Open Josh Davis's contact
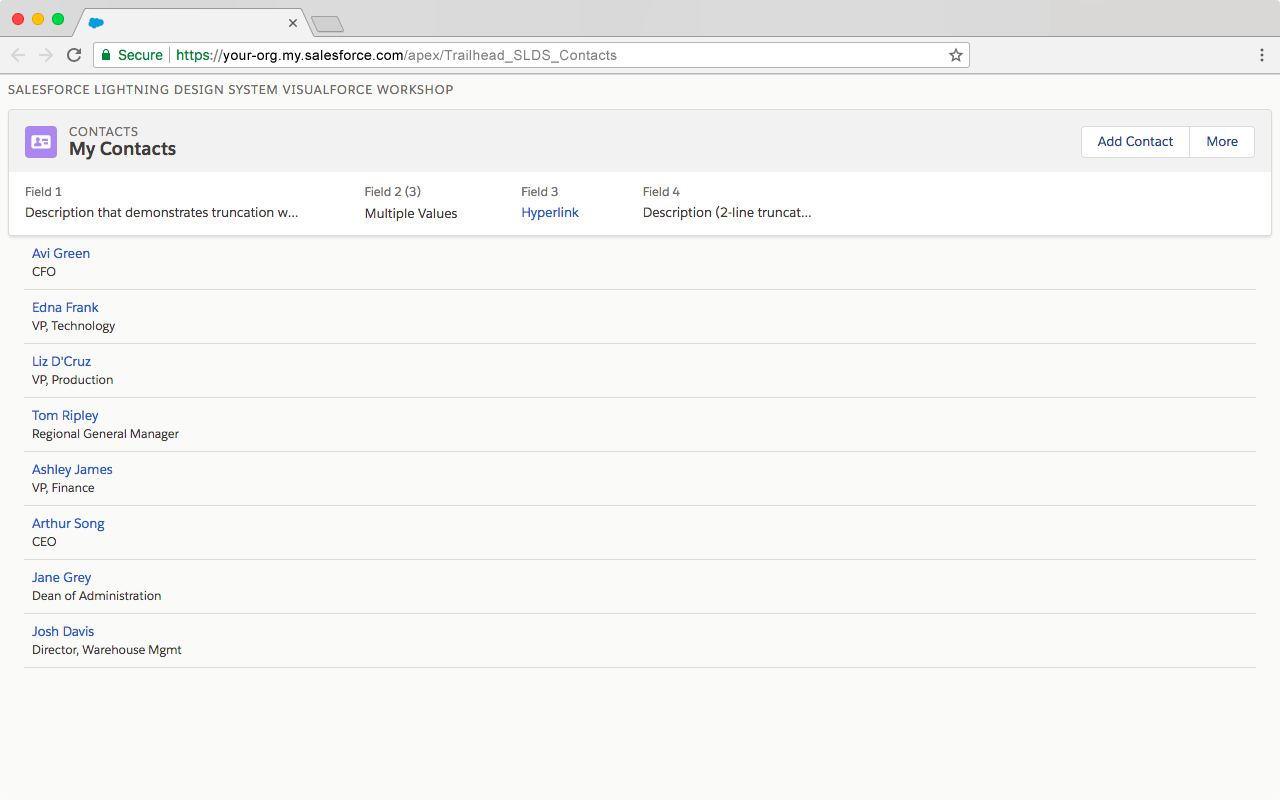The height and width of the screenshot is (800, 1280). (63, 632)
